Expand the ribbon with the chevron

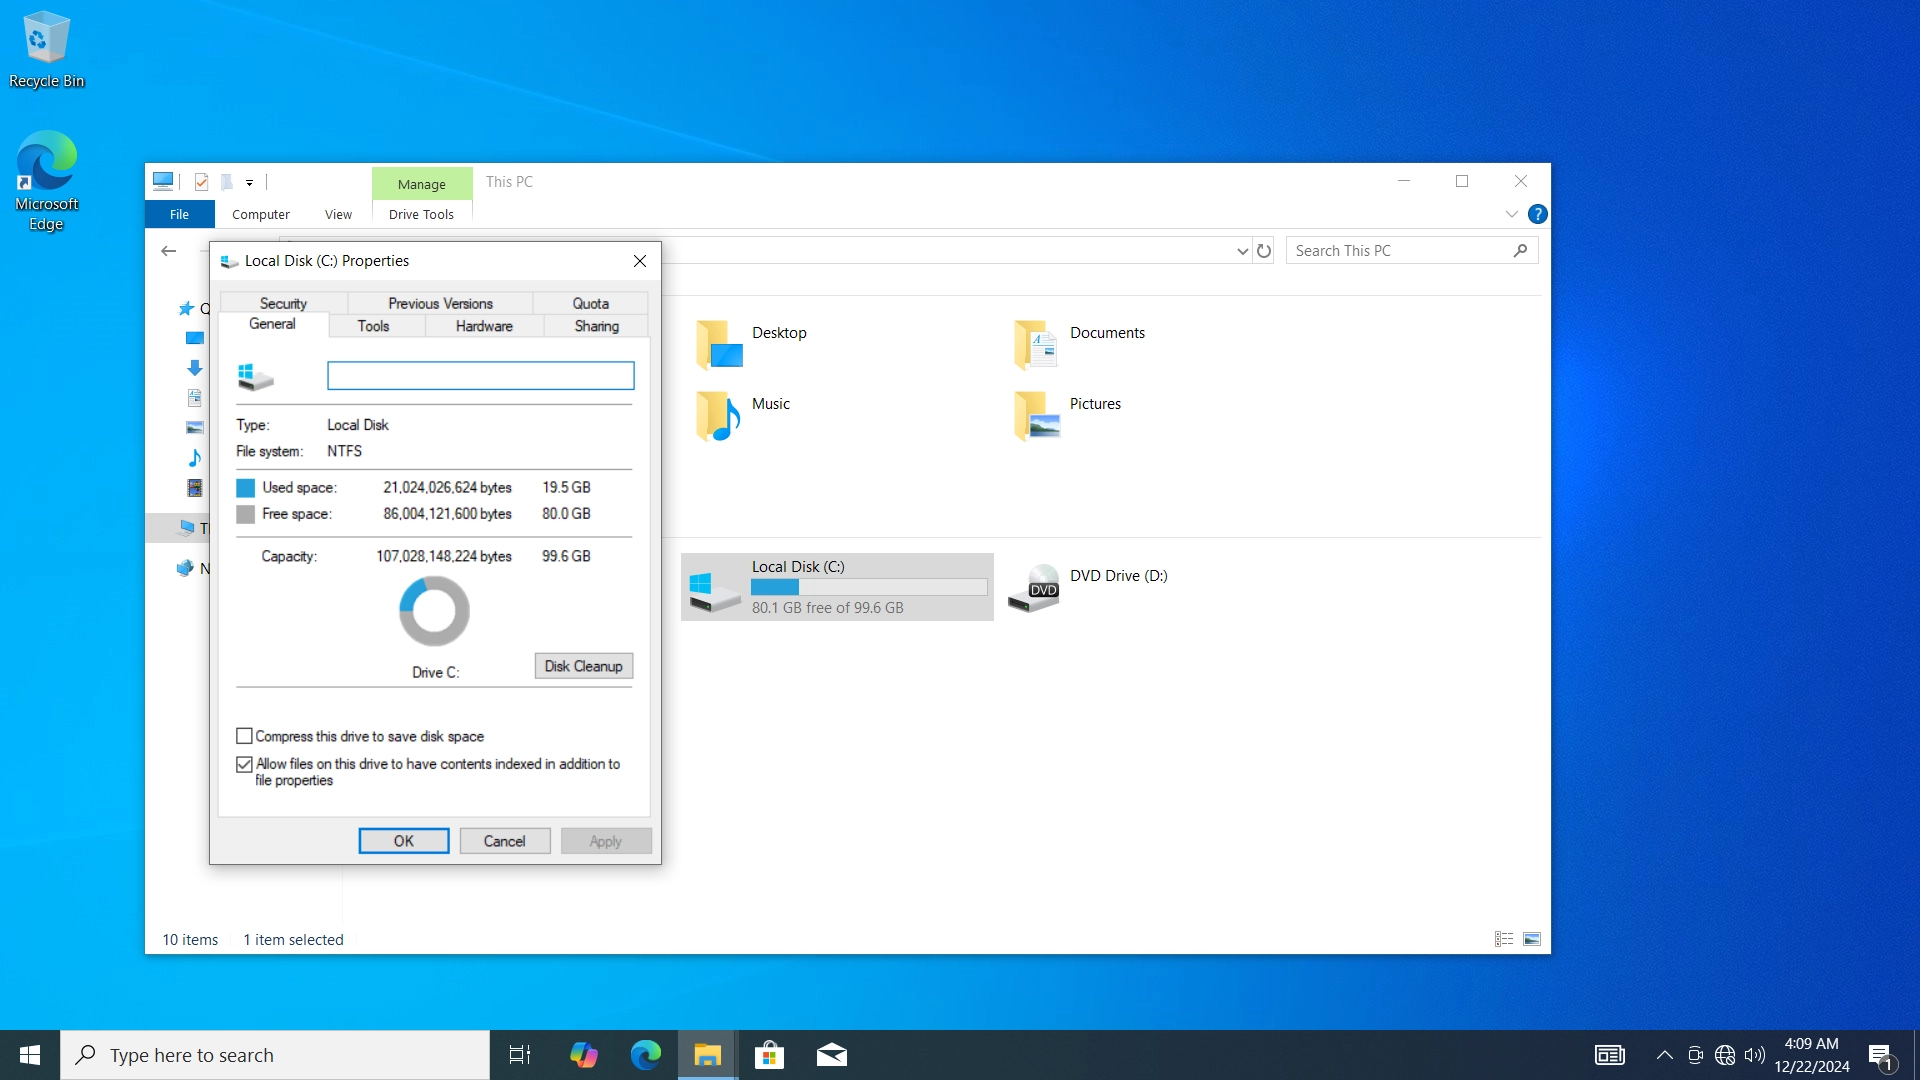(x=1511, y=214)
